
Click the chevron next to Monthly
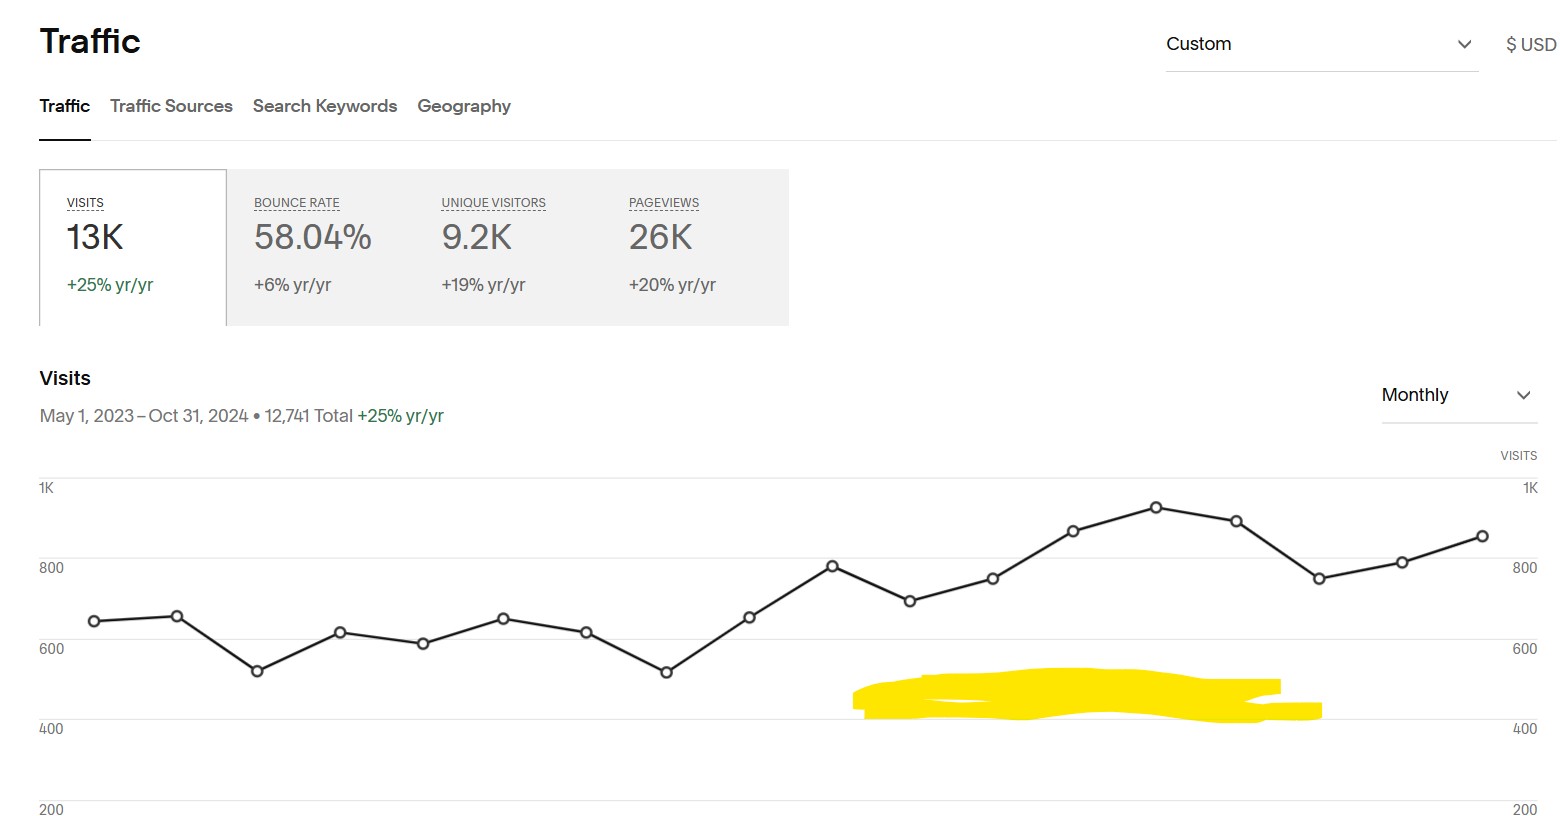coord(1523,395)
